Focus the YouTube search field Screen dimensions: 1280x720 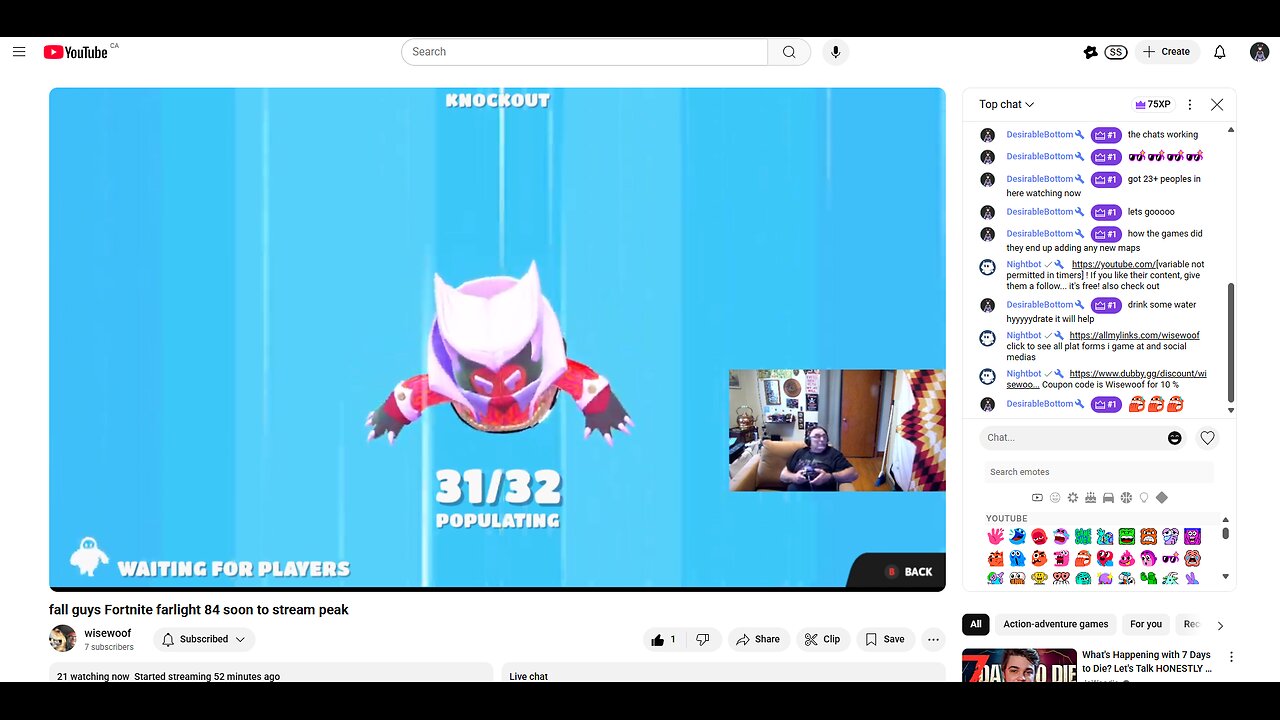[584, 52]
